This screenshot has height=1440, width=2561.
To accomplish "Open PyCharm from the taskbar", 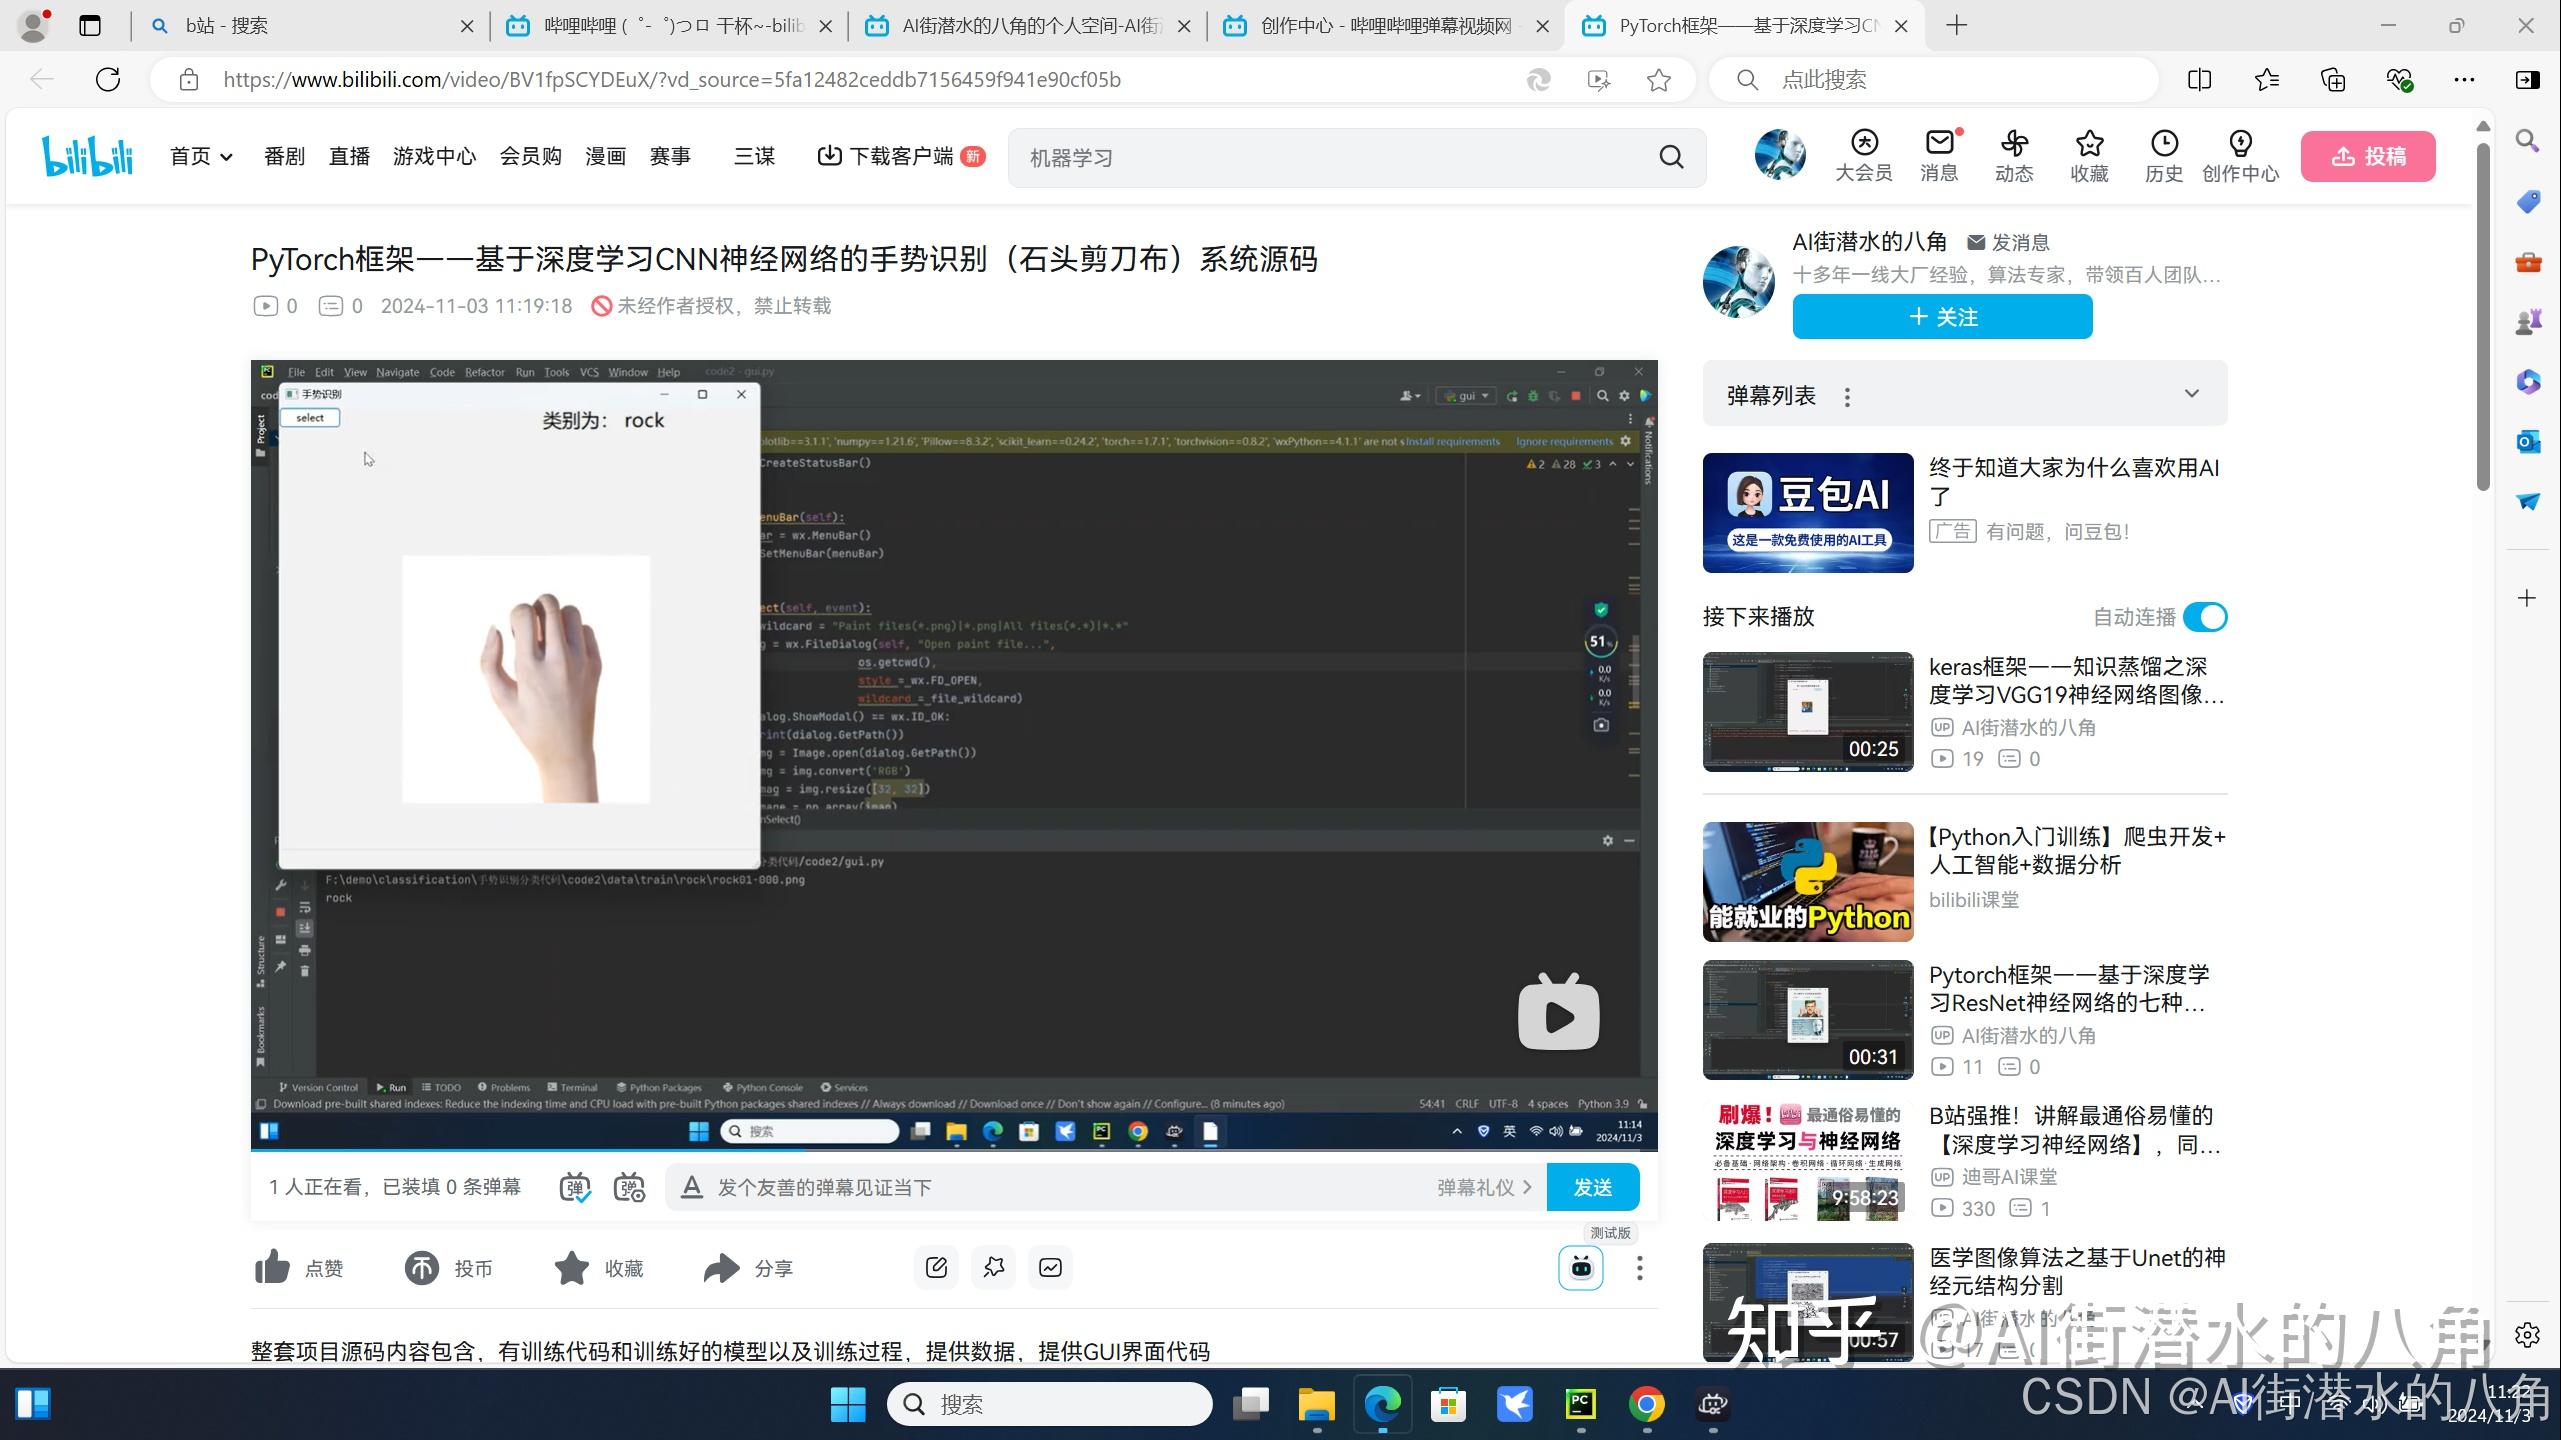I will pos(1581,1404).
